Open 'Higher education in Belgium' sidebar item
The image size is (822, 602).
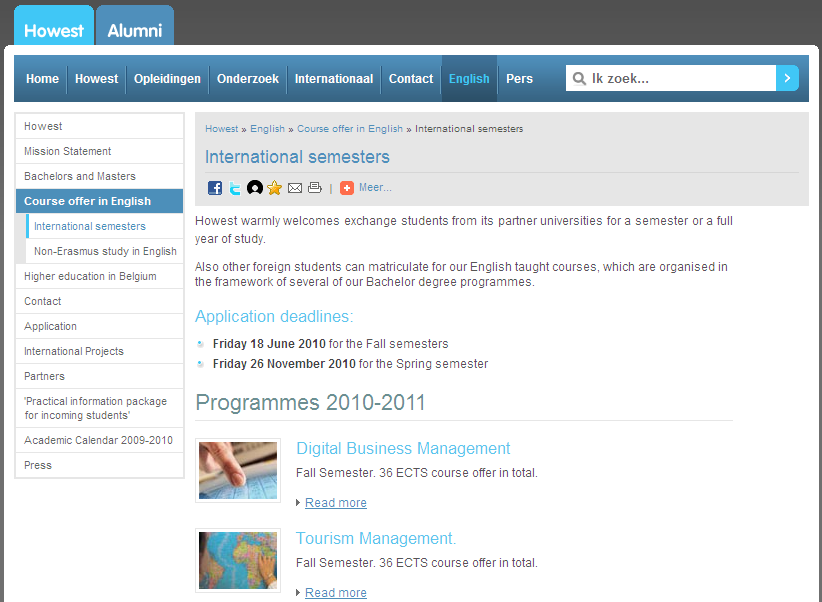(100, 276)
